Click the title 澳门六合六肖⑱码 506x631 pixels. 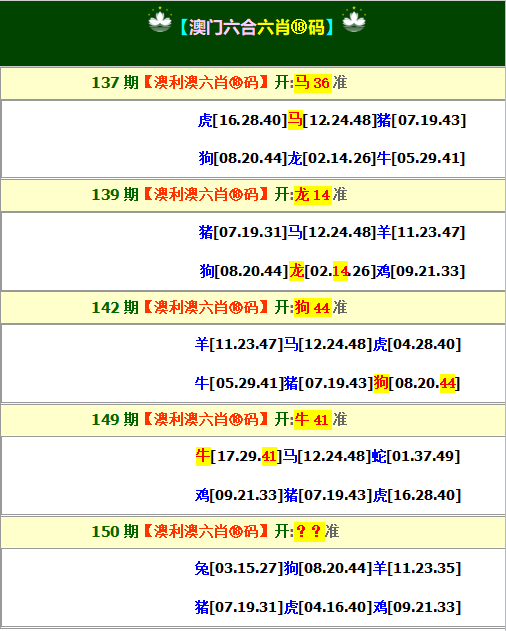coord(256,27)
